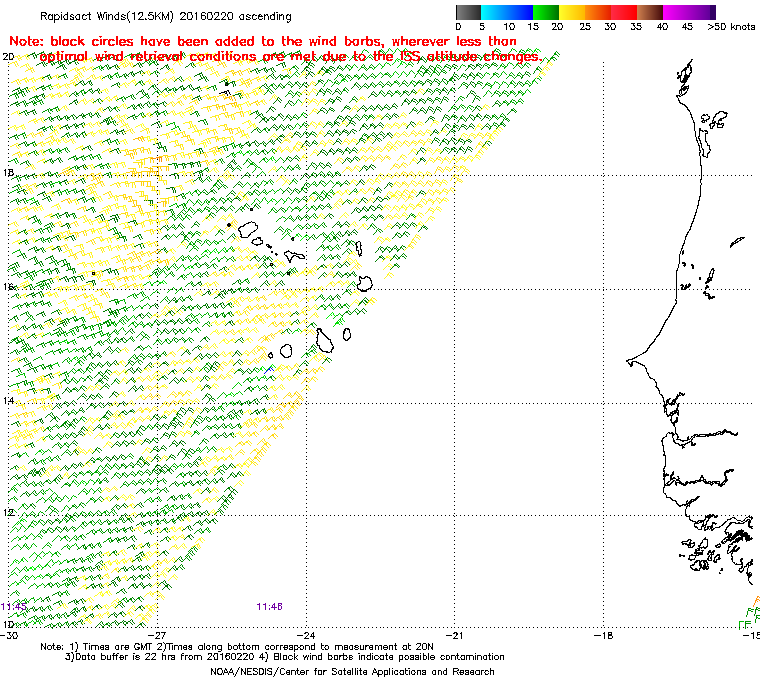Click the "25" legend scale label

585,27
